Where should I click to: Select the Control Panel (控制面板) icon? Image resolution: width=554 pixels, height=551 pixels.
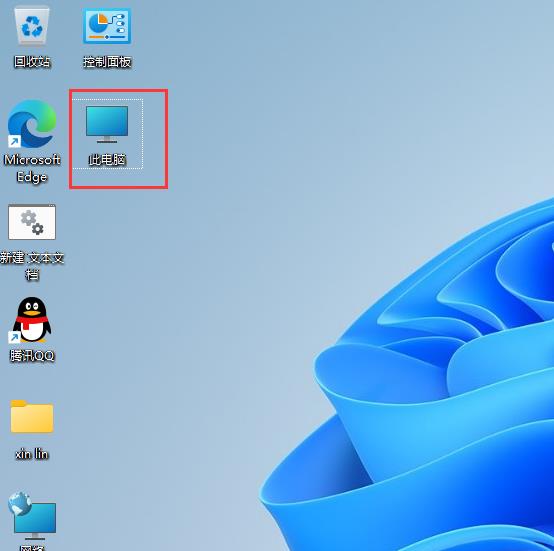tap(107, 26)
